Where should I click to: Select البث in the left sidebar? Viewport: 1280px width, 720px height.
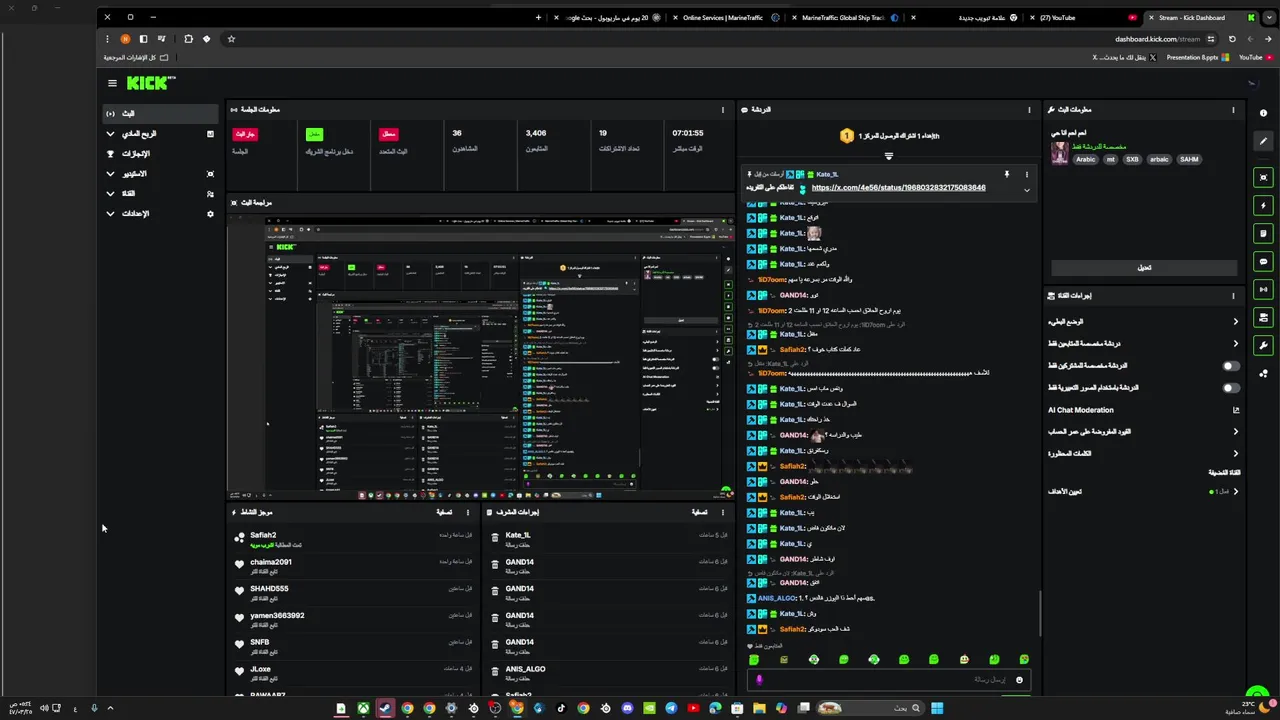[160, 113]
